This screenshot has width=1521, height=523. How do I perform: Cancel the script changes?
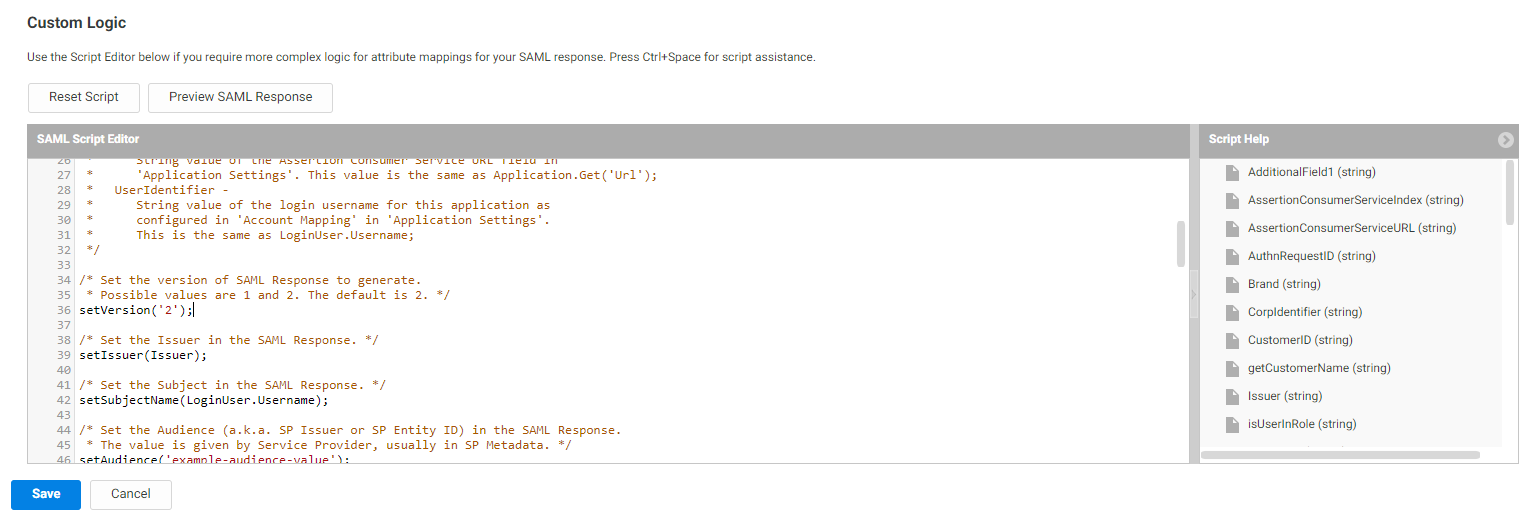131,494
